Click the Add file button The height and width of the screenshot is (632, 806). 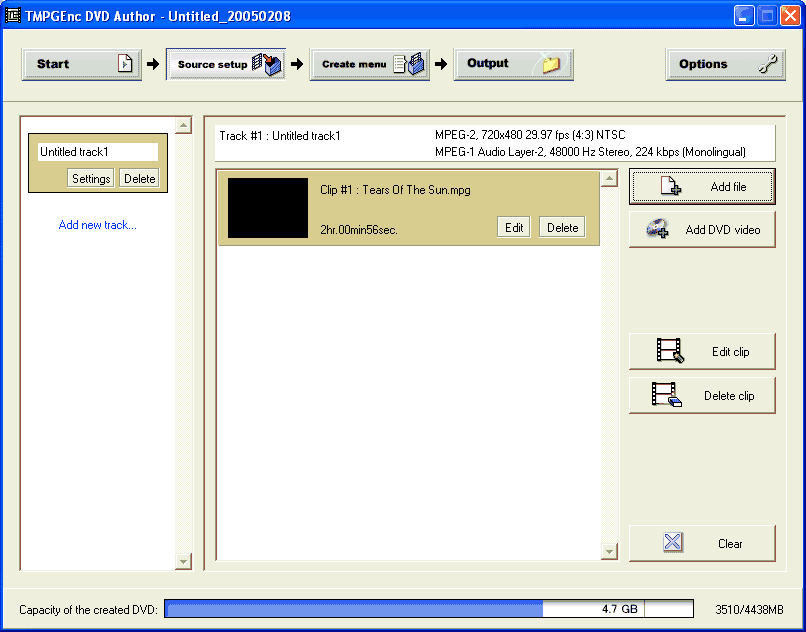702,187
